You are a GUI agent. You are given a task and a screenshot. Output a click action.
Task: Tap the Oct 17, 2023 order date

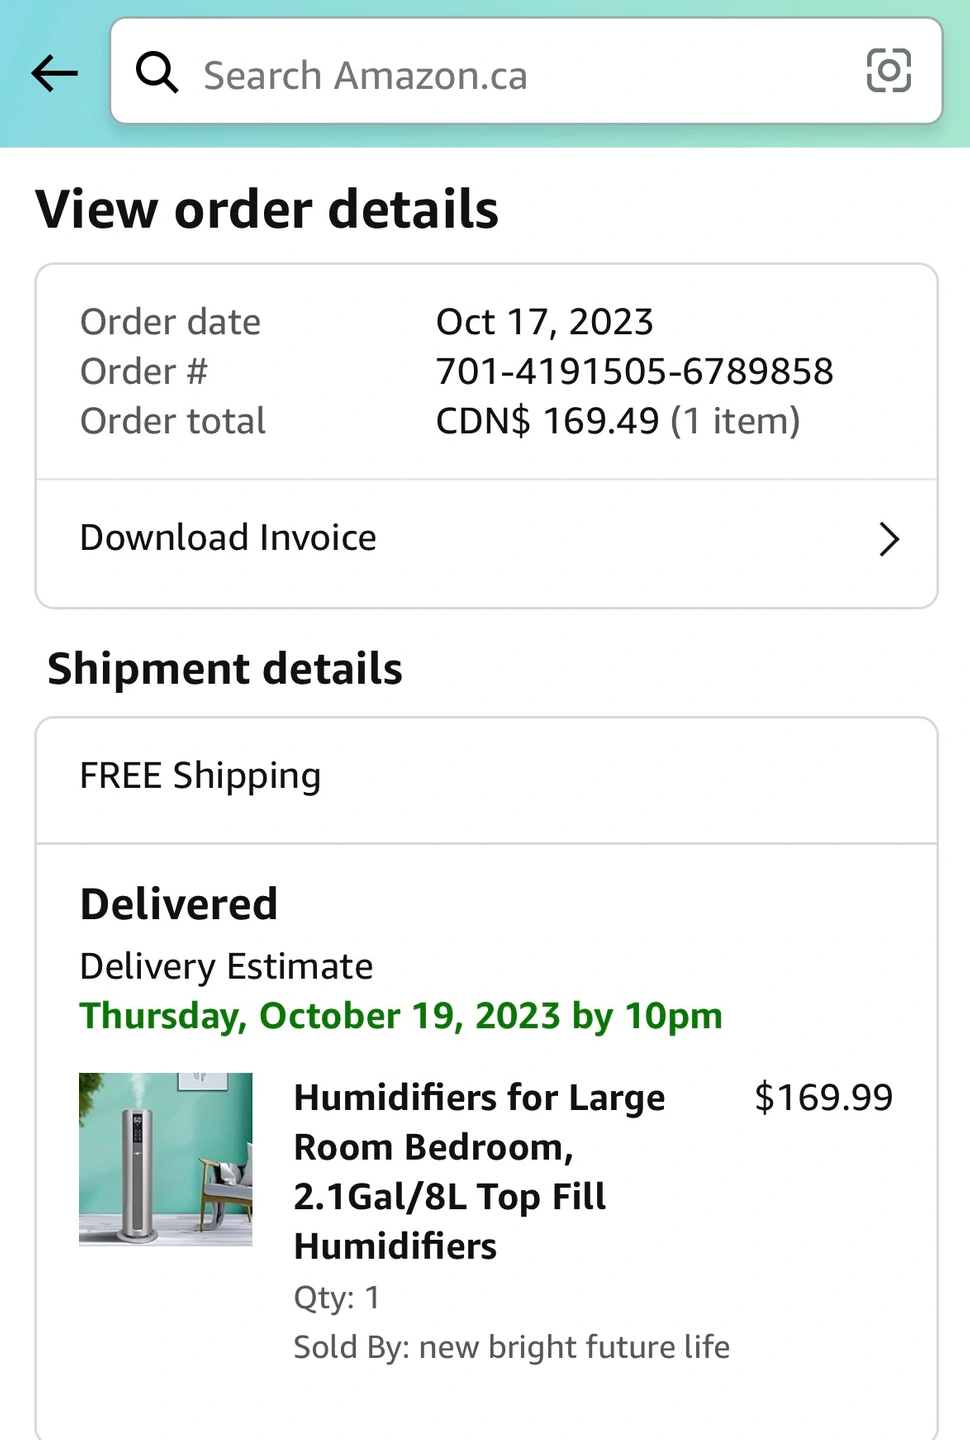544,322
